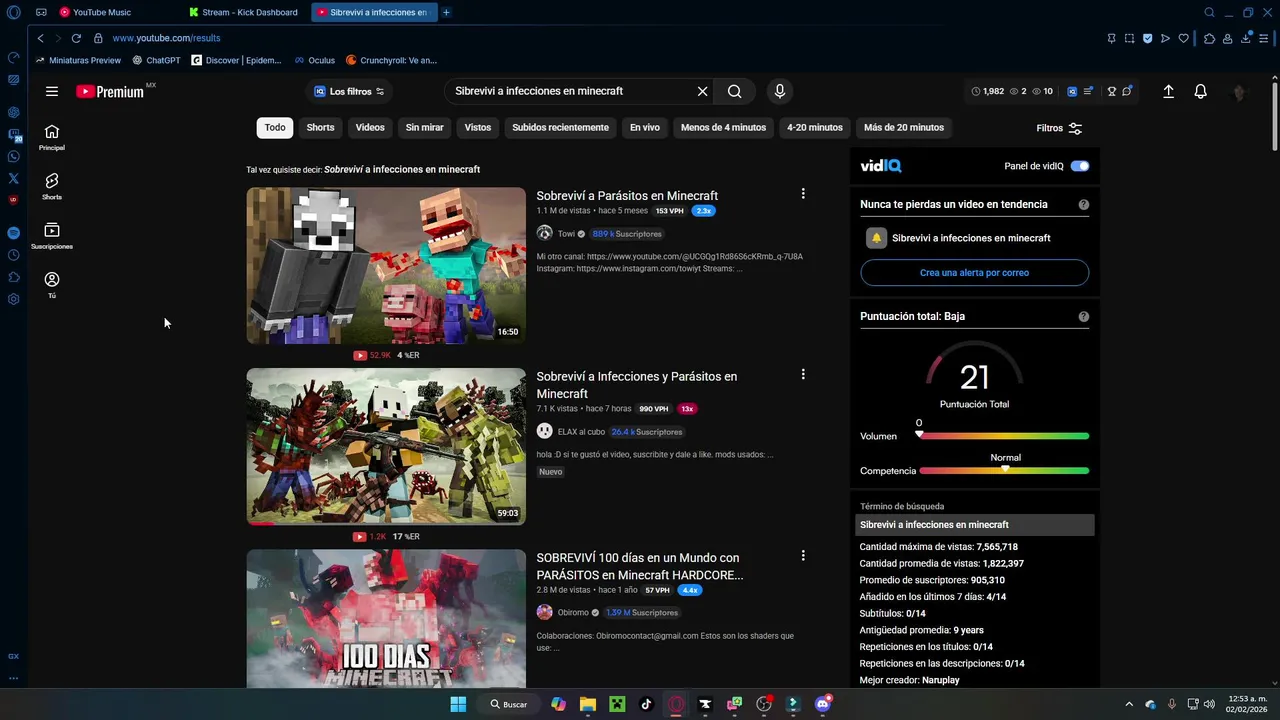The image size is (1280, 720).
Task: Reload the page in the browser
Action: click(76, 38)
